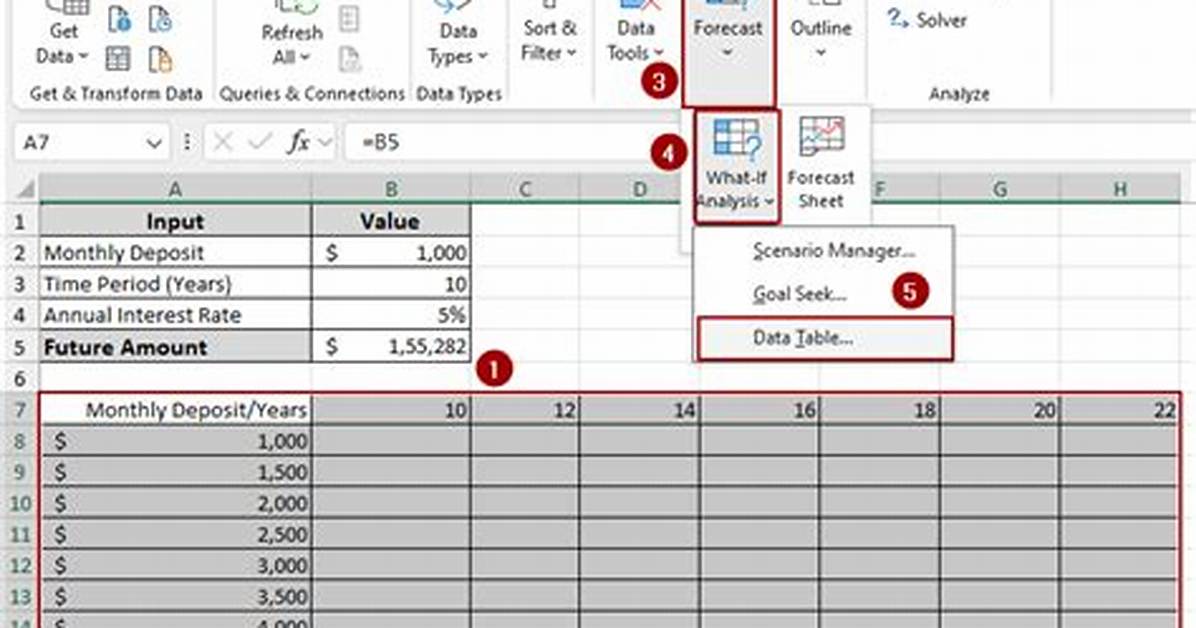Select column A header

point(175,188)
